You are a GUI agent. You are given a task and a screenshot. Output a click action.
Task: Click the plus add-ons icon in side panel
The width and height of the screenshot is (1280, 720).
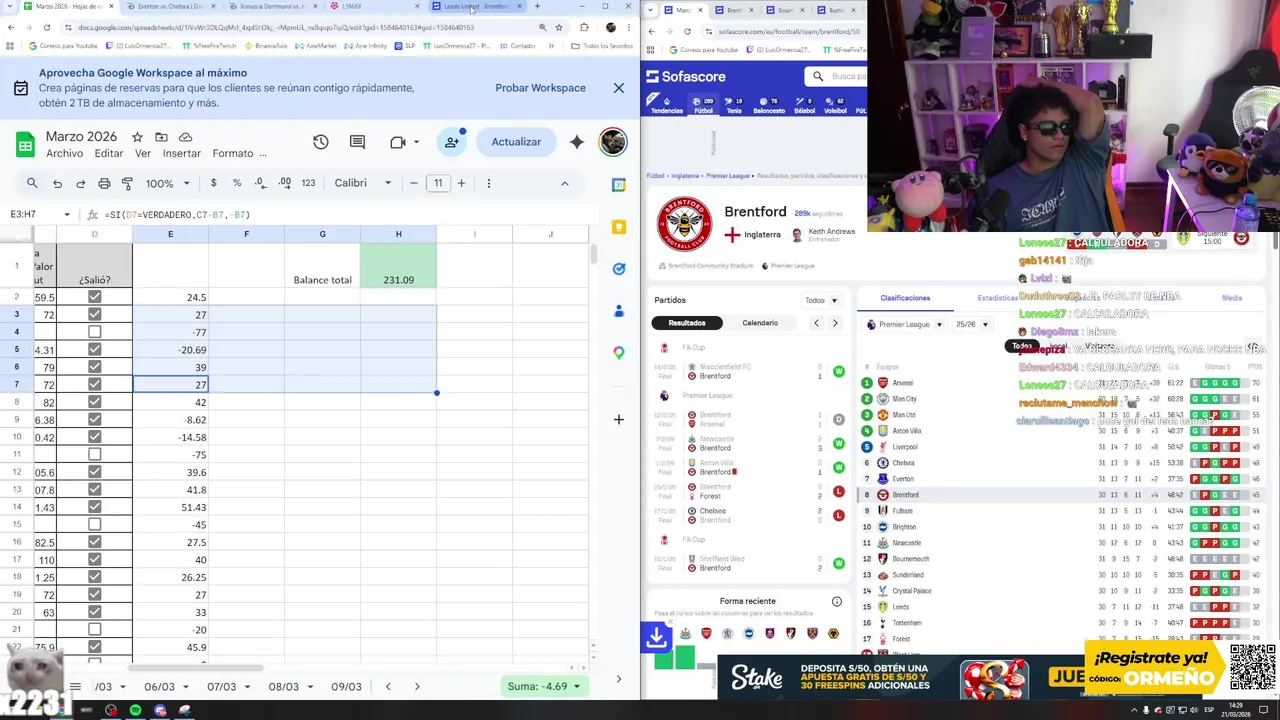618,420
